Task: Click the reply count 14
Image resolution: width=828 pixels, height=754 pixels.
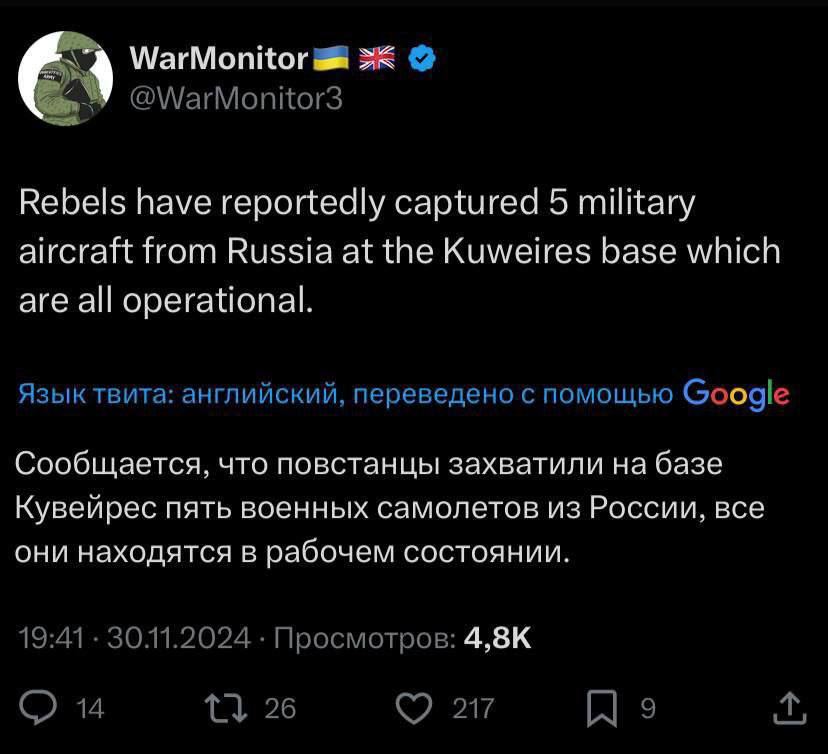Action: pyautogui.click(x=90, y=709)
